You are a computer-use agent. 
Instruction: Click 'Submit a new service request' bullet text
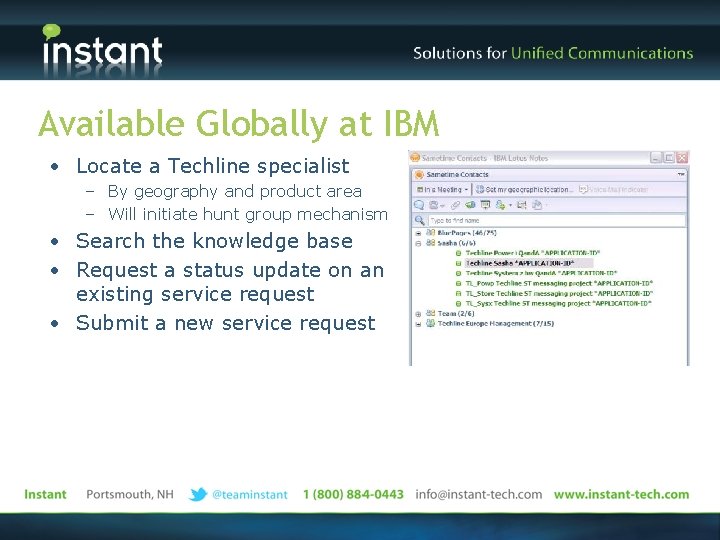(x=225, y=323)
